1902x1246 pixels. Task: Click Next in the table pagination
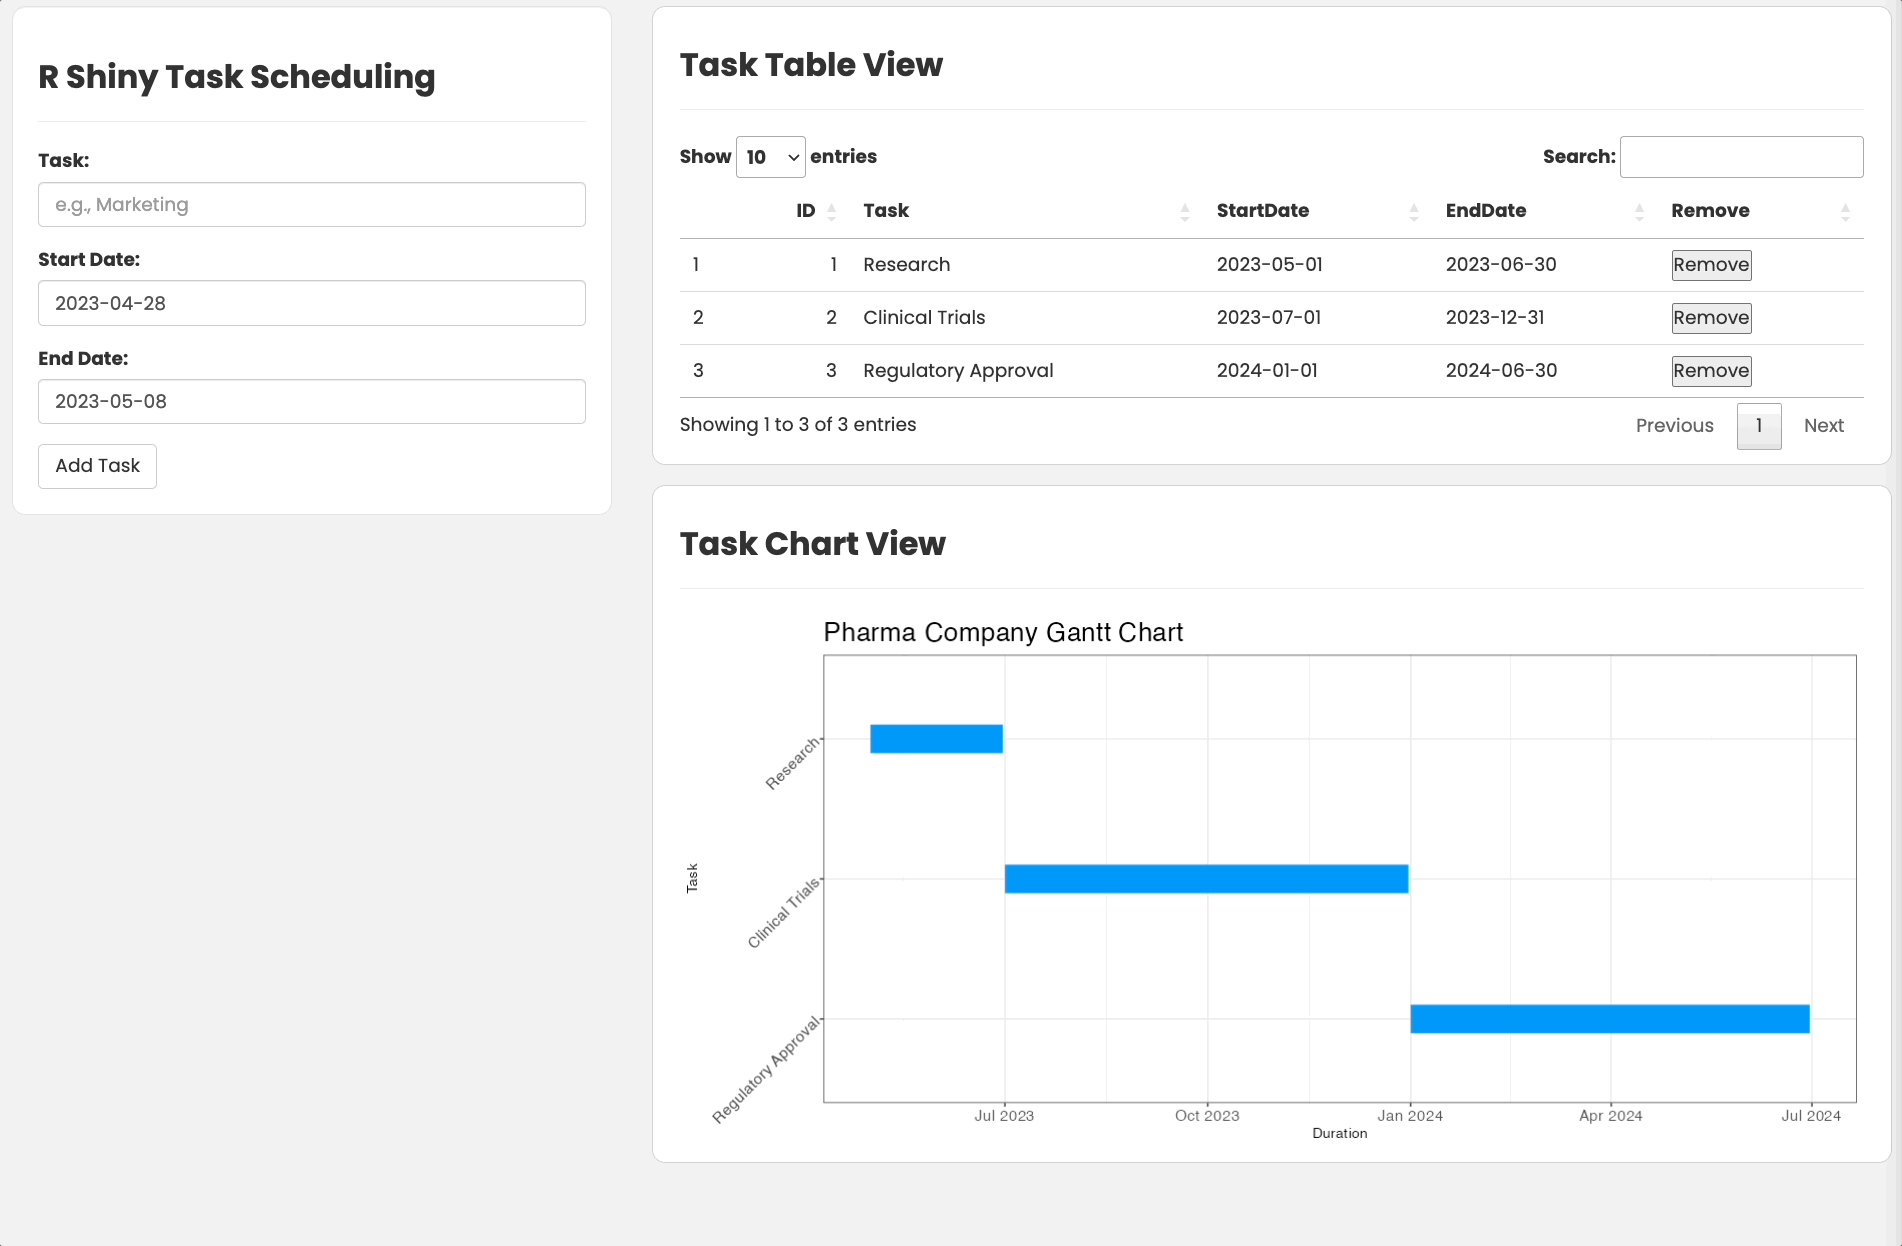point(1823,425)
